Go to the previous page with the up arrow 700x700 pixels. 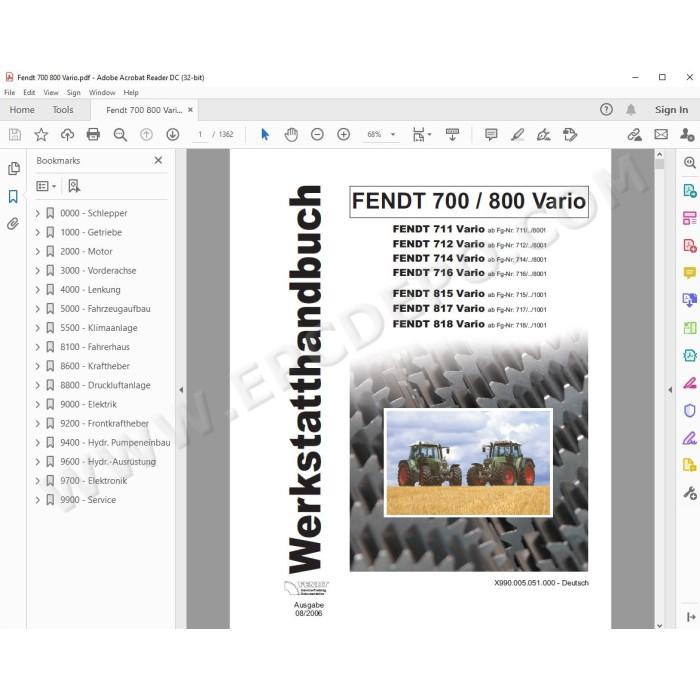[x=146, y=134]
